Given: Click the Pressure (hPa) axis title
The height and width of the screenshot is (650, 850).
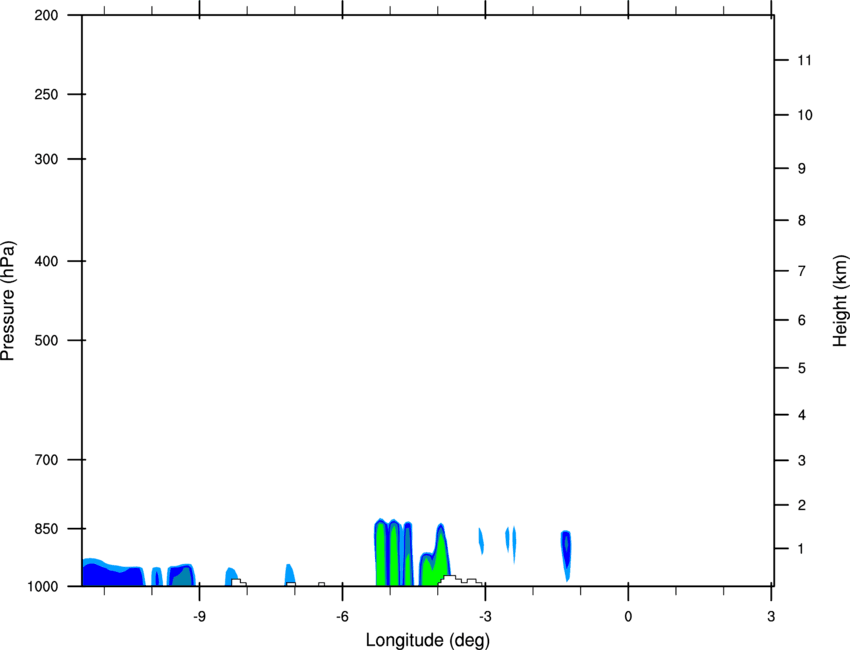Looking at the screenshot, I should pyautogui.click(x=8, y=301).
